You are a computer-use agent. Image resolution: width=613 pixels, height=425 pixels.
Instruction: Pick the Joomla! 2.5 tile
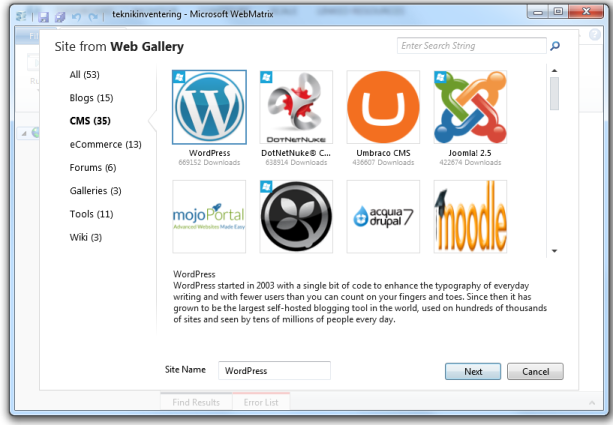470,107
